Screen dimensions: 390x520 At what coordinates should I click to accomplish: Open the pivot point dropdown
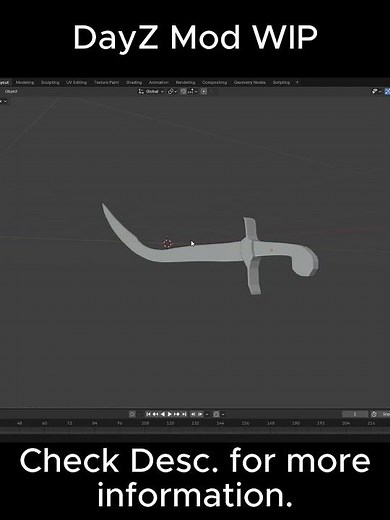tap(172, 91)
